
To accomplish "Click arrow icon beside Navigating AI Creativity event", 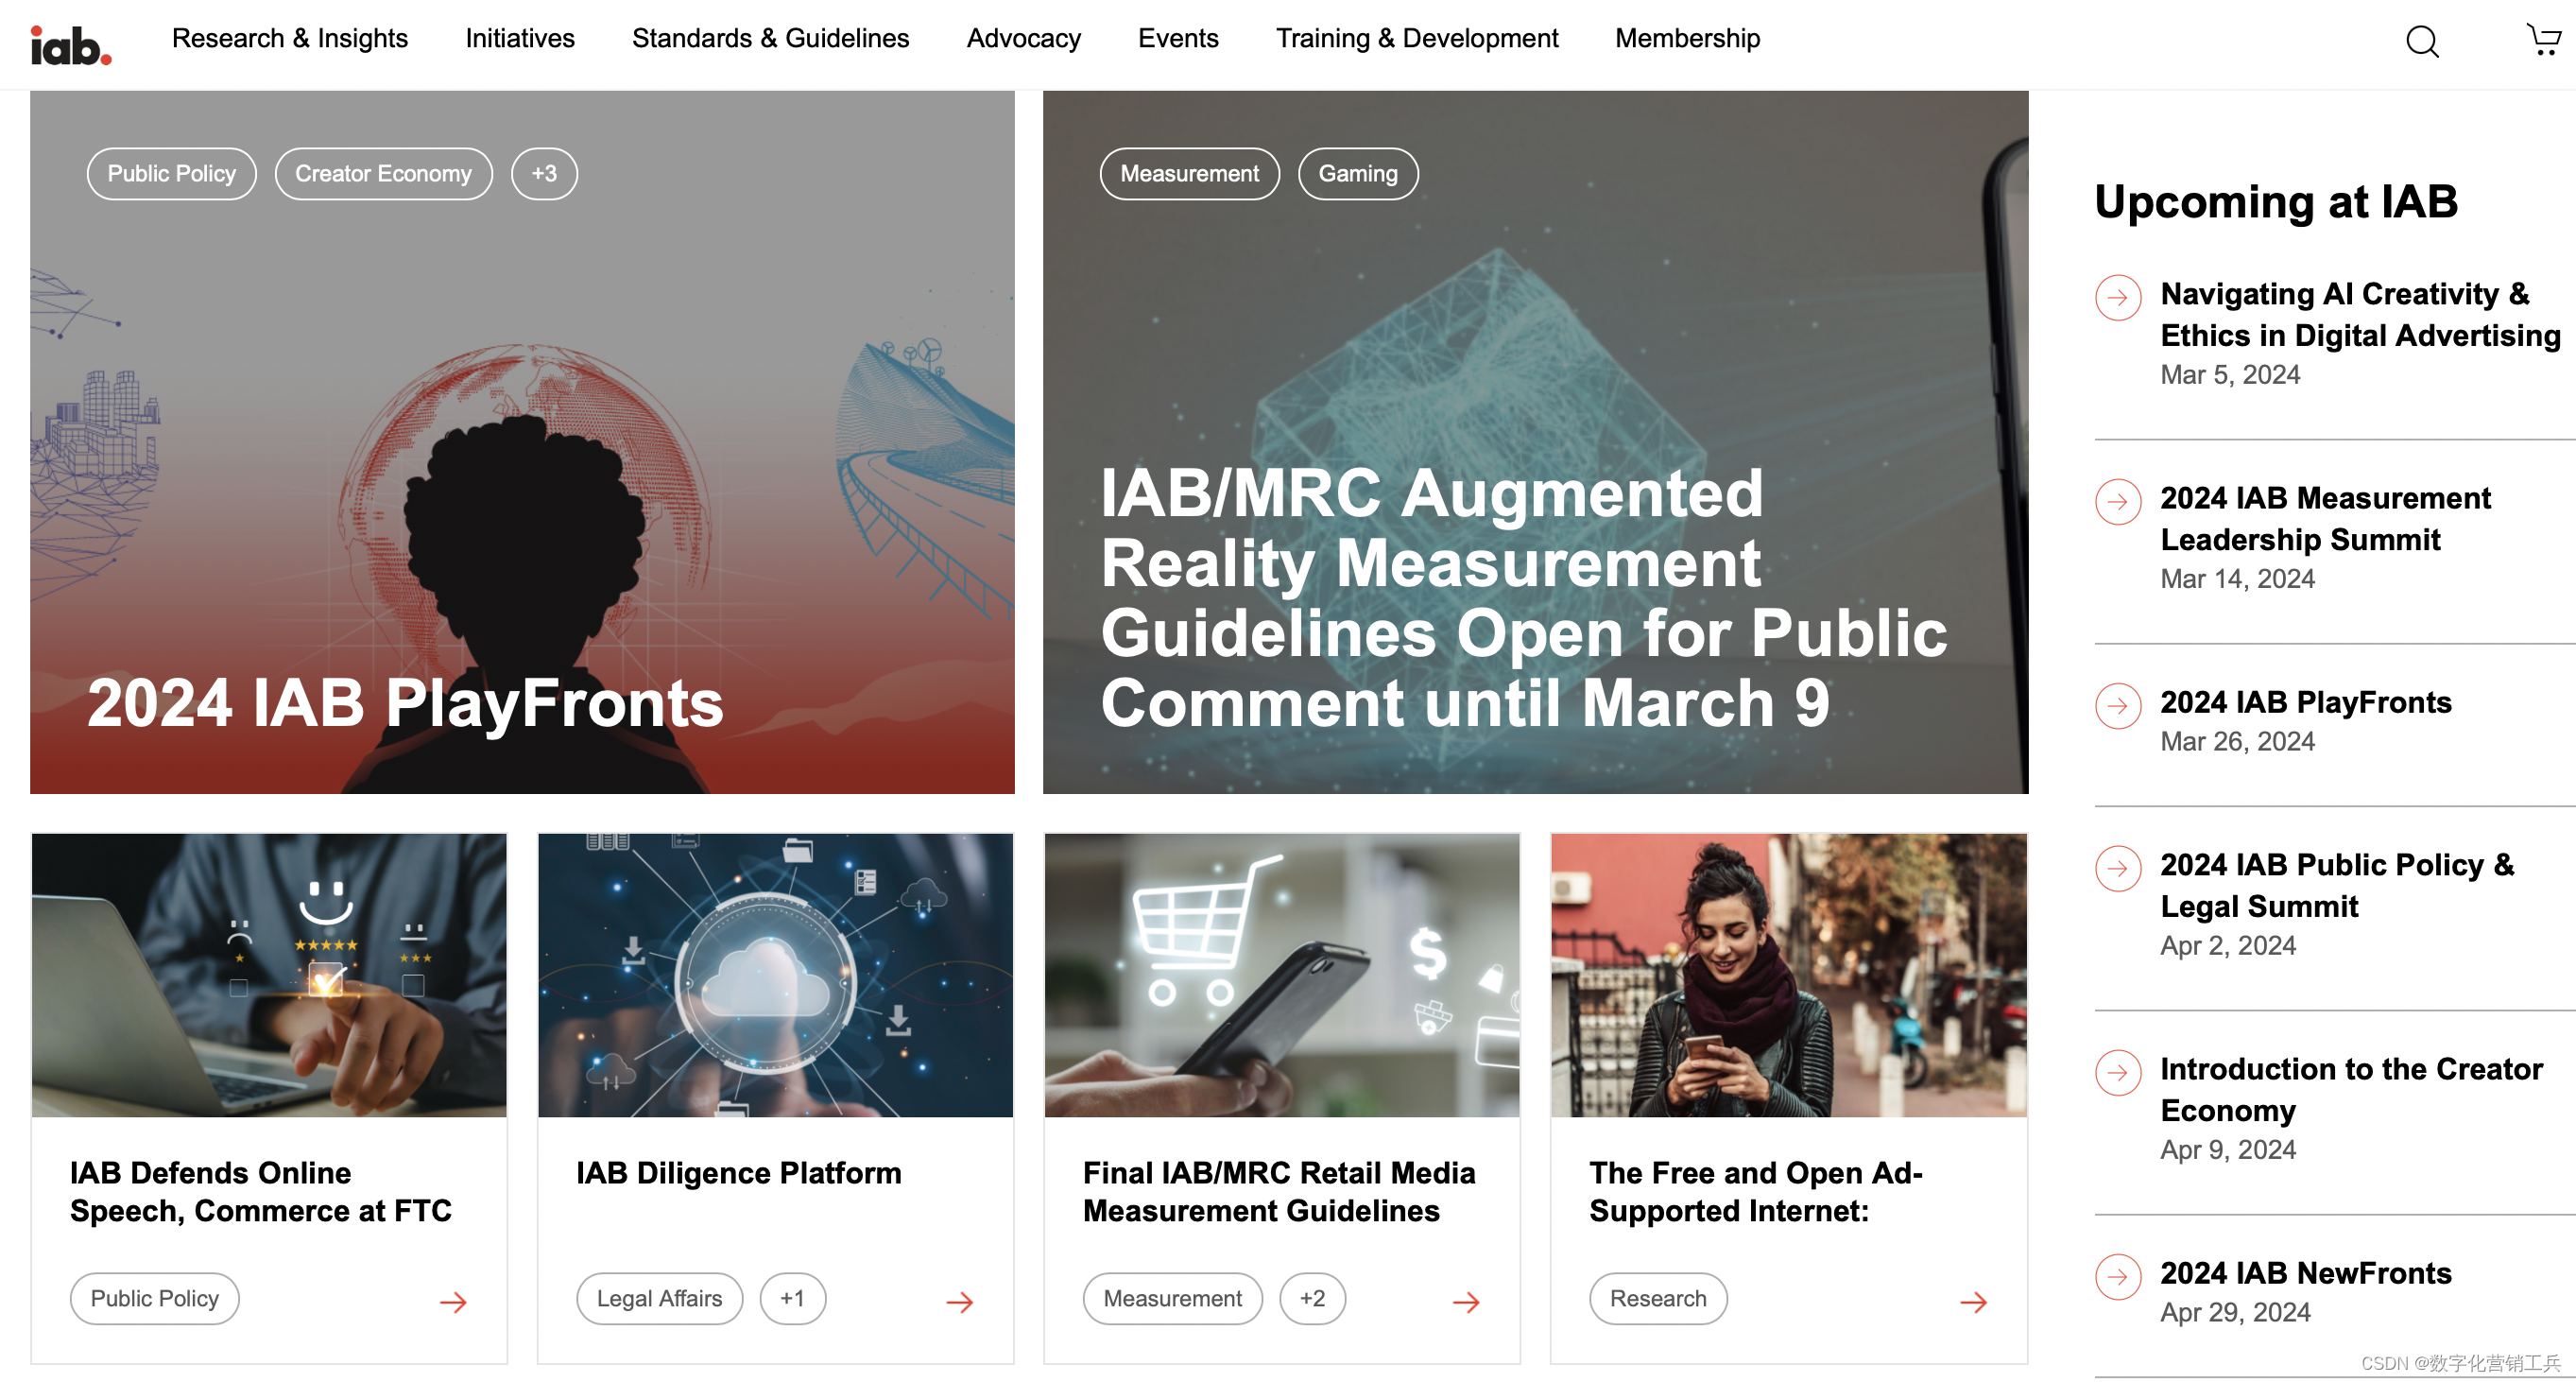I will pos(2117,297).
